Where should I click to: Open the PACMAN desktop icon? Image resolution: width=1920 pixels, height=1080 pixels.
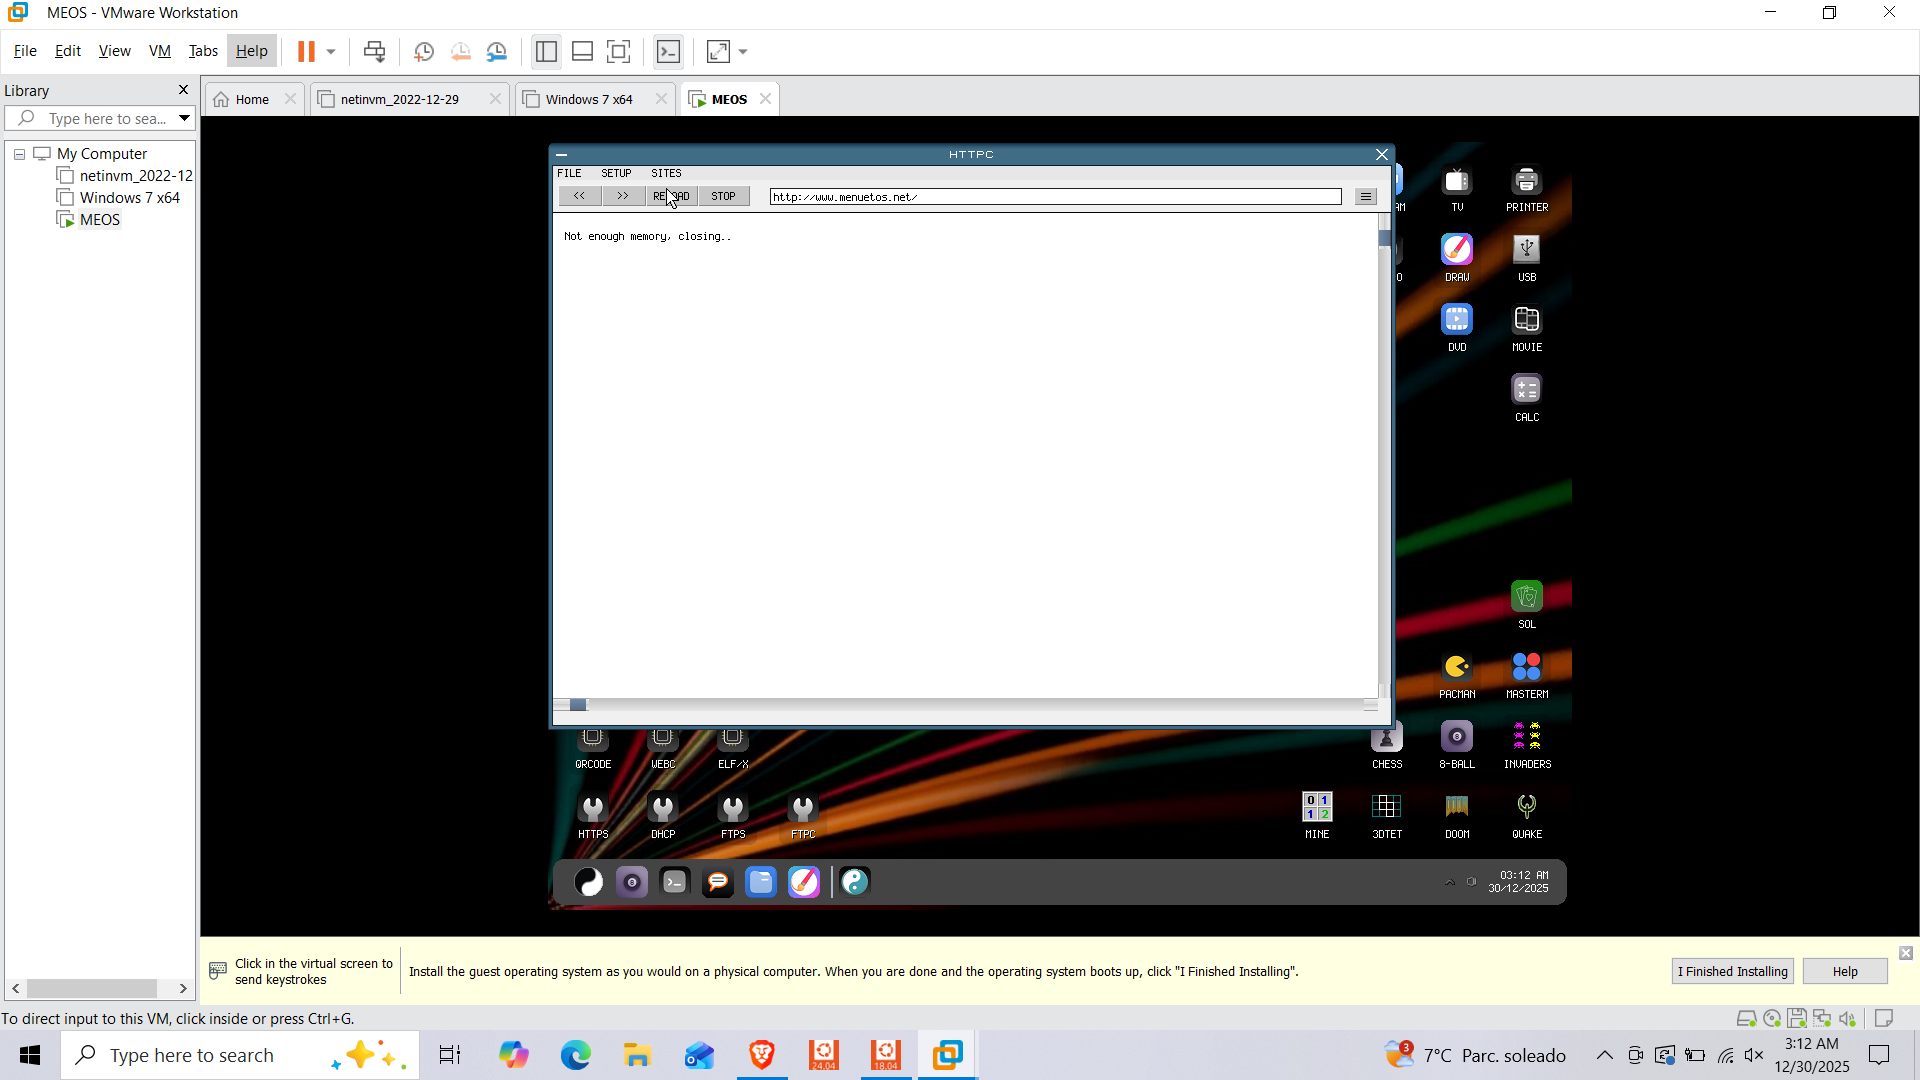(1457, 668)
